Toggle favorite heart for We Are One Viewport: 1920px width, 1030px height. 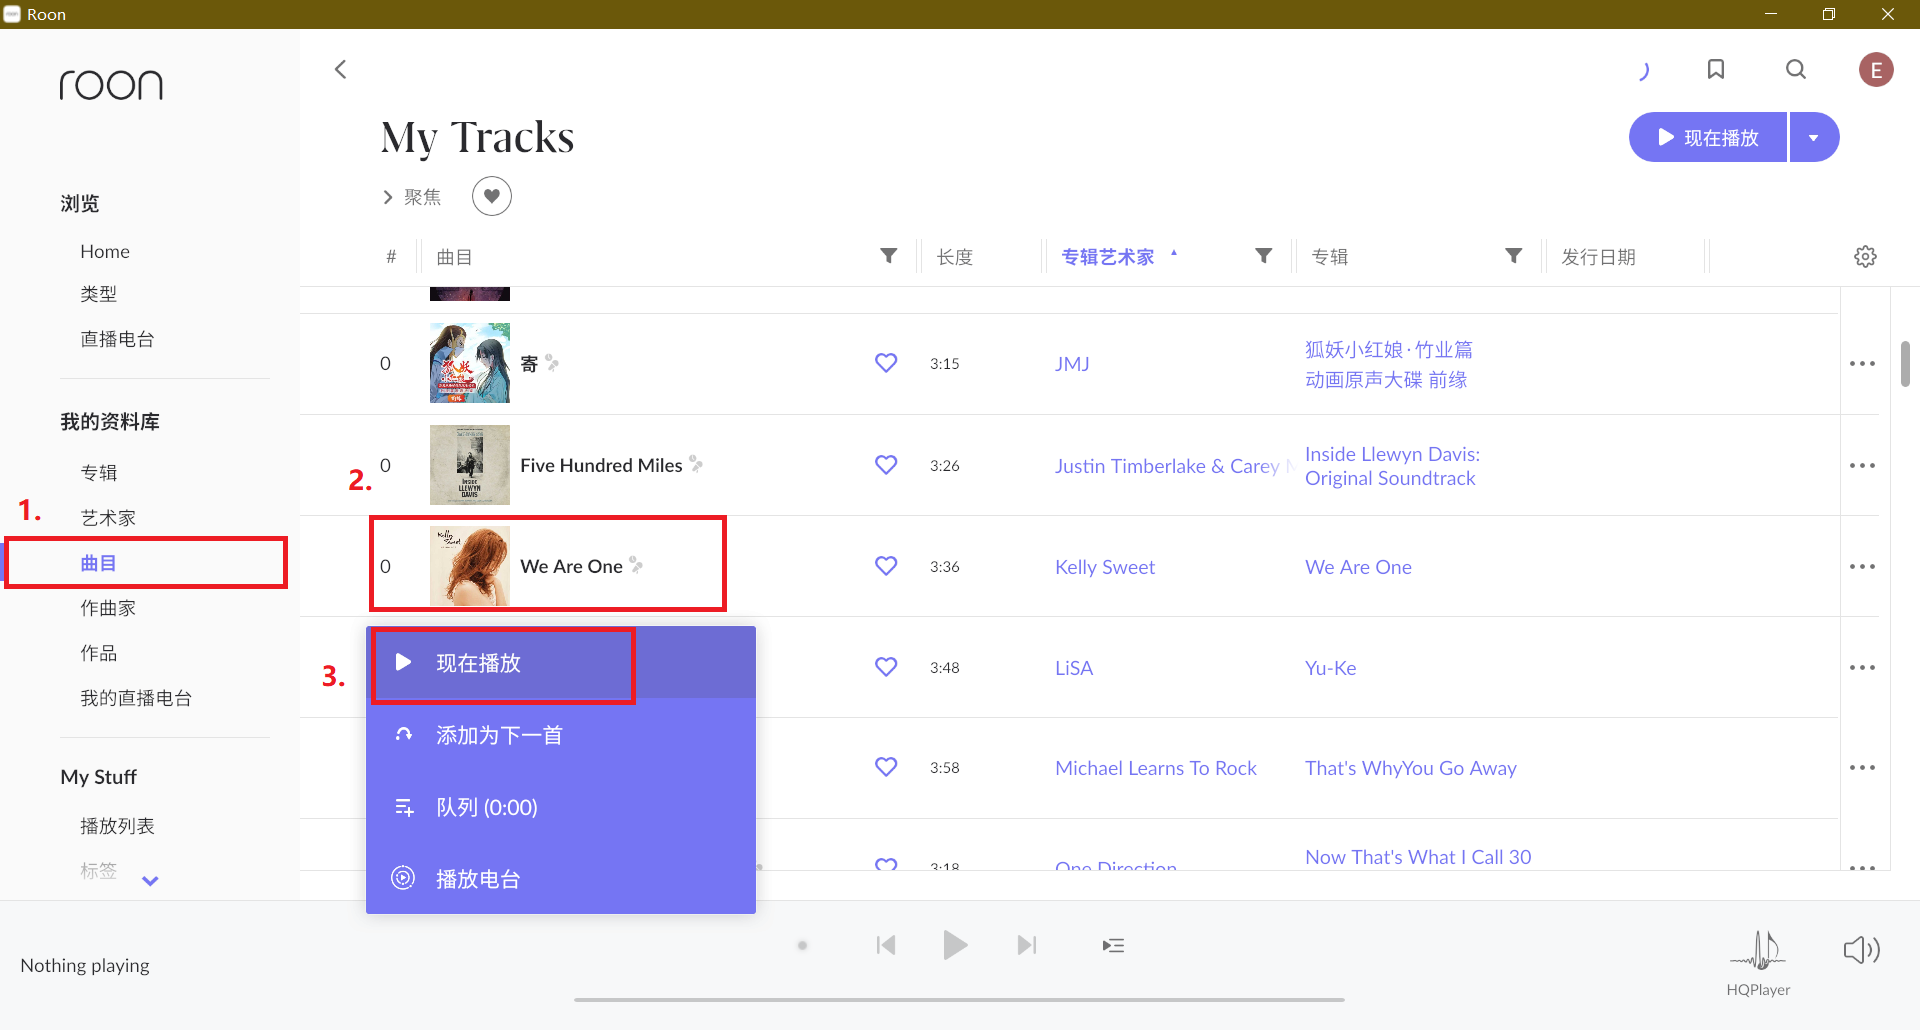coord(886,566)
